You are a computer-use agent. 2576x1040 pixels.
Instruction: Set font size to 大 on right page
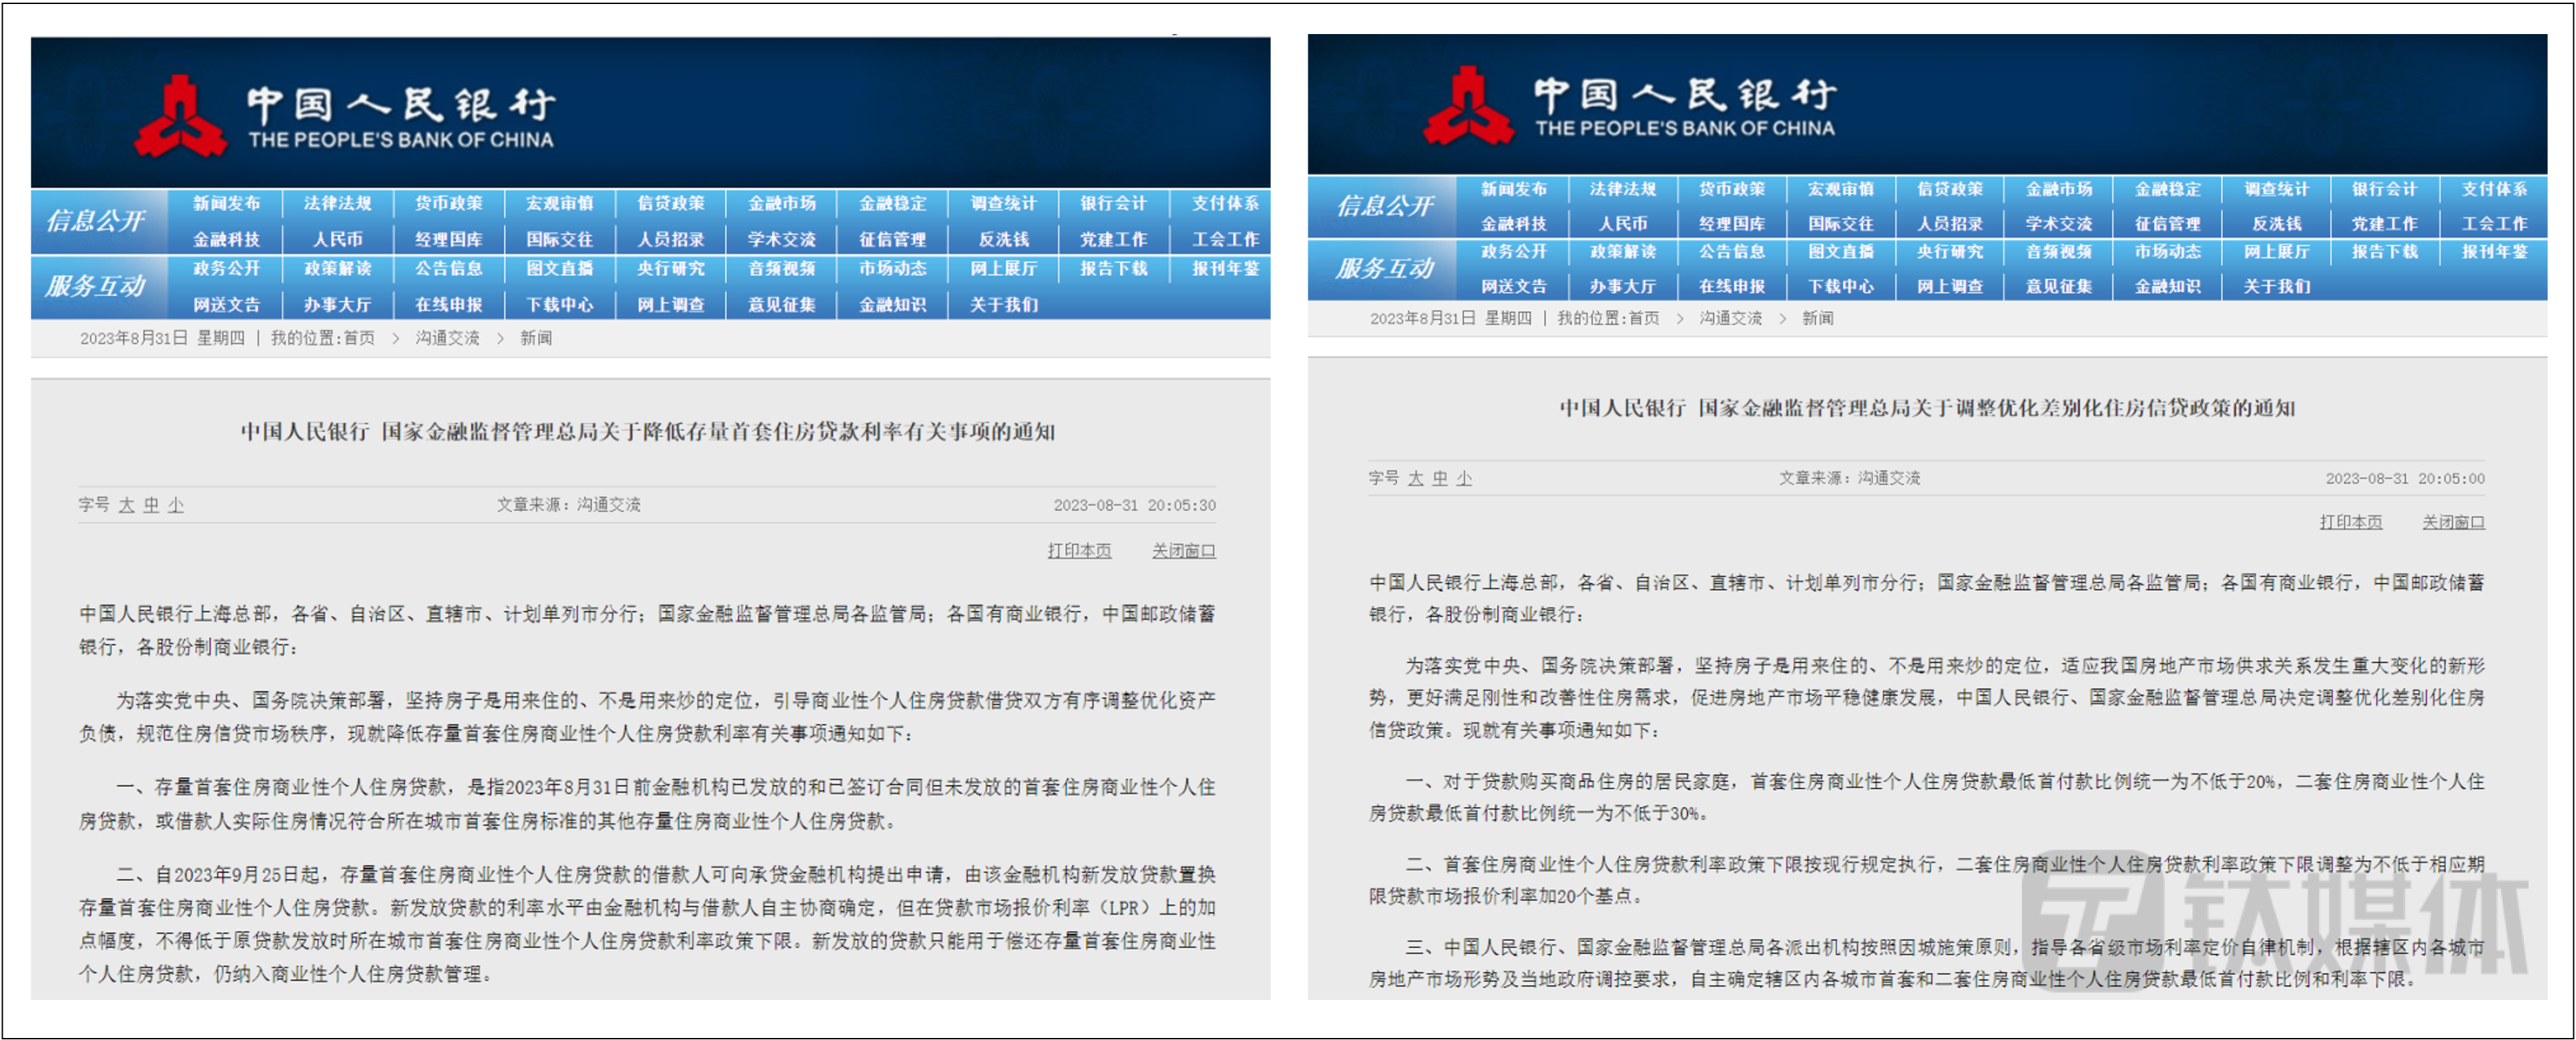click(1415, 478)
